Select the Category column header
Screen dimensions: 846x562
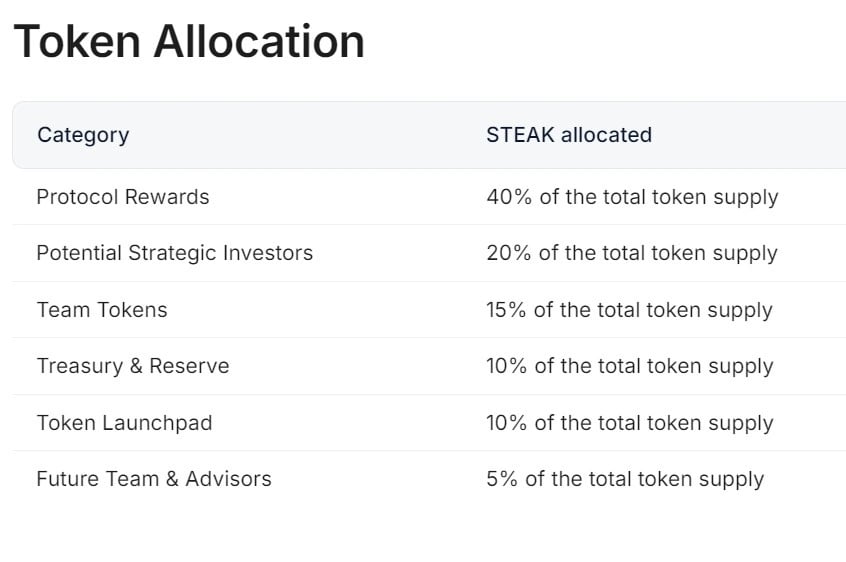83,135
